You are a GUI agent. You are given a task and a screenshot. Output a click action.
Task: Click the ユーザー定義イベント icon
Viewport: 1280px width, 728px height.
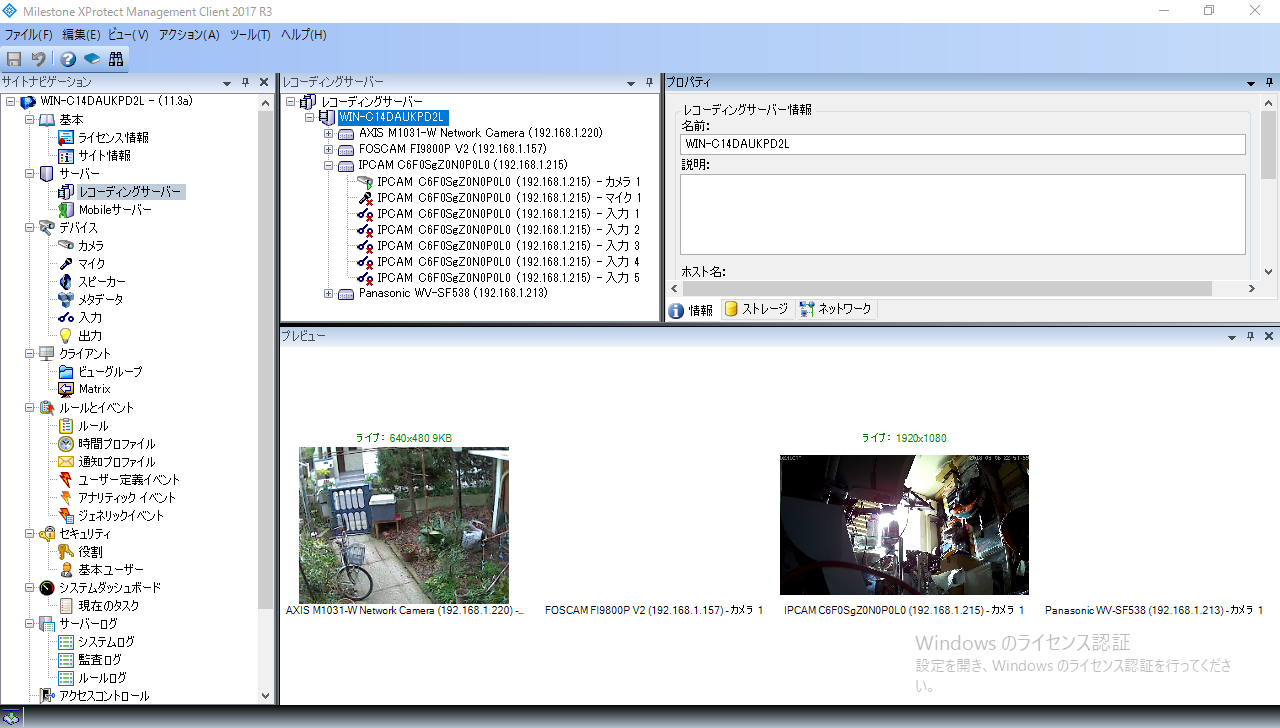[66, 480]
